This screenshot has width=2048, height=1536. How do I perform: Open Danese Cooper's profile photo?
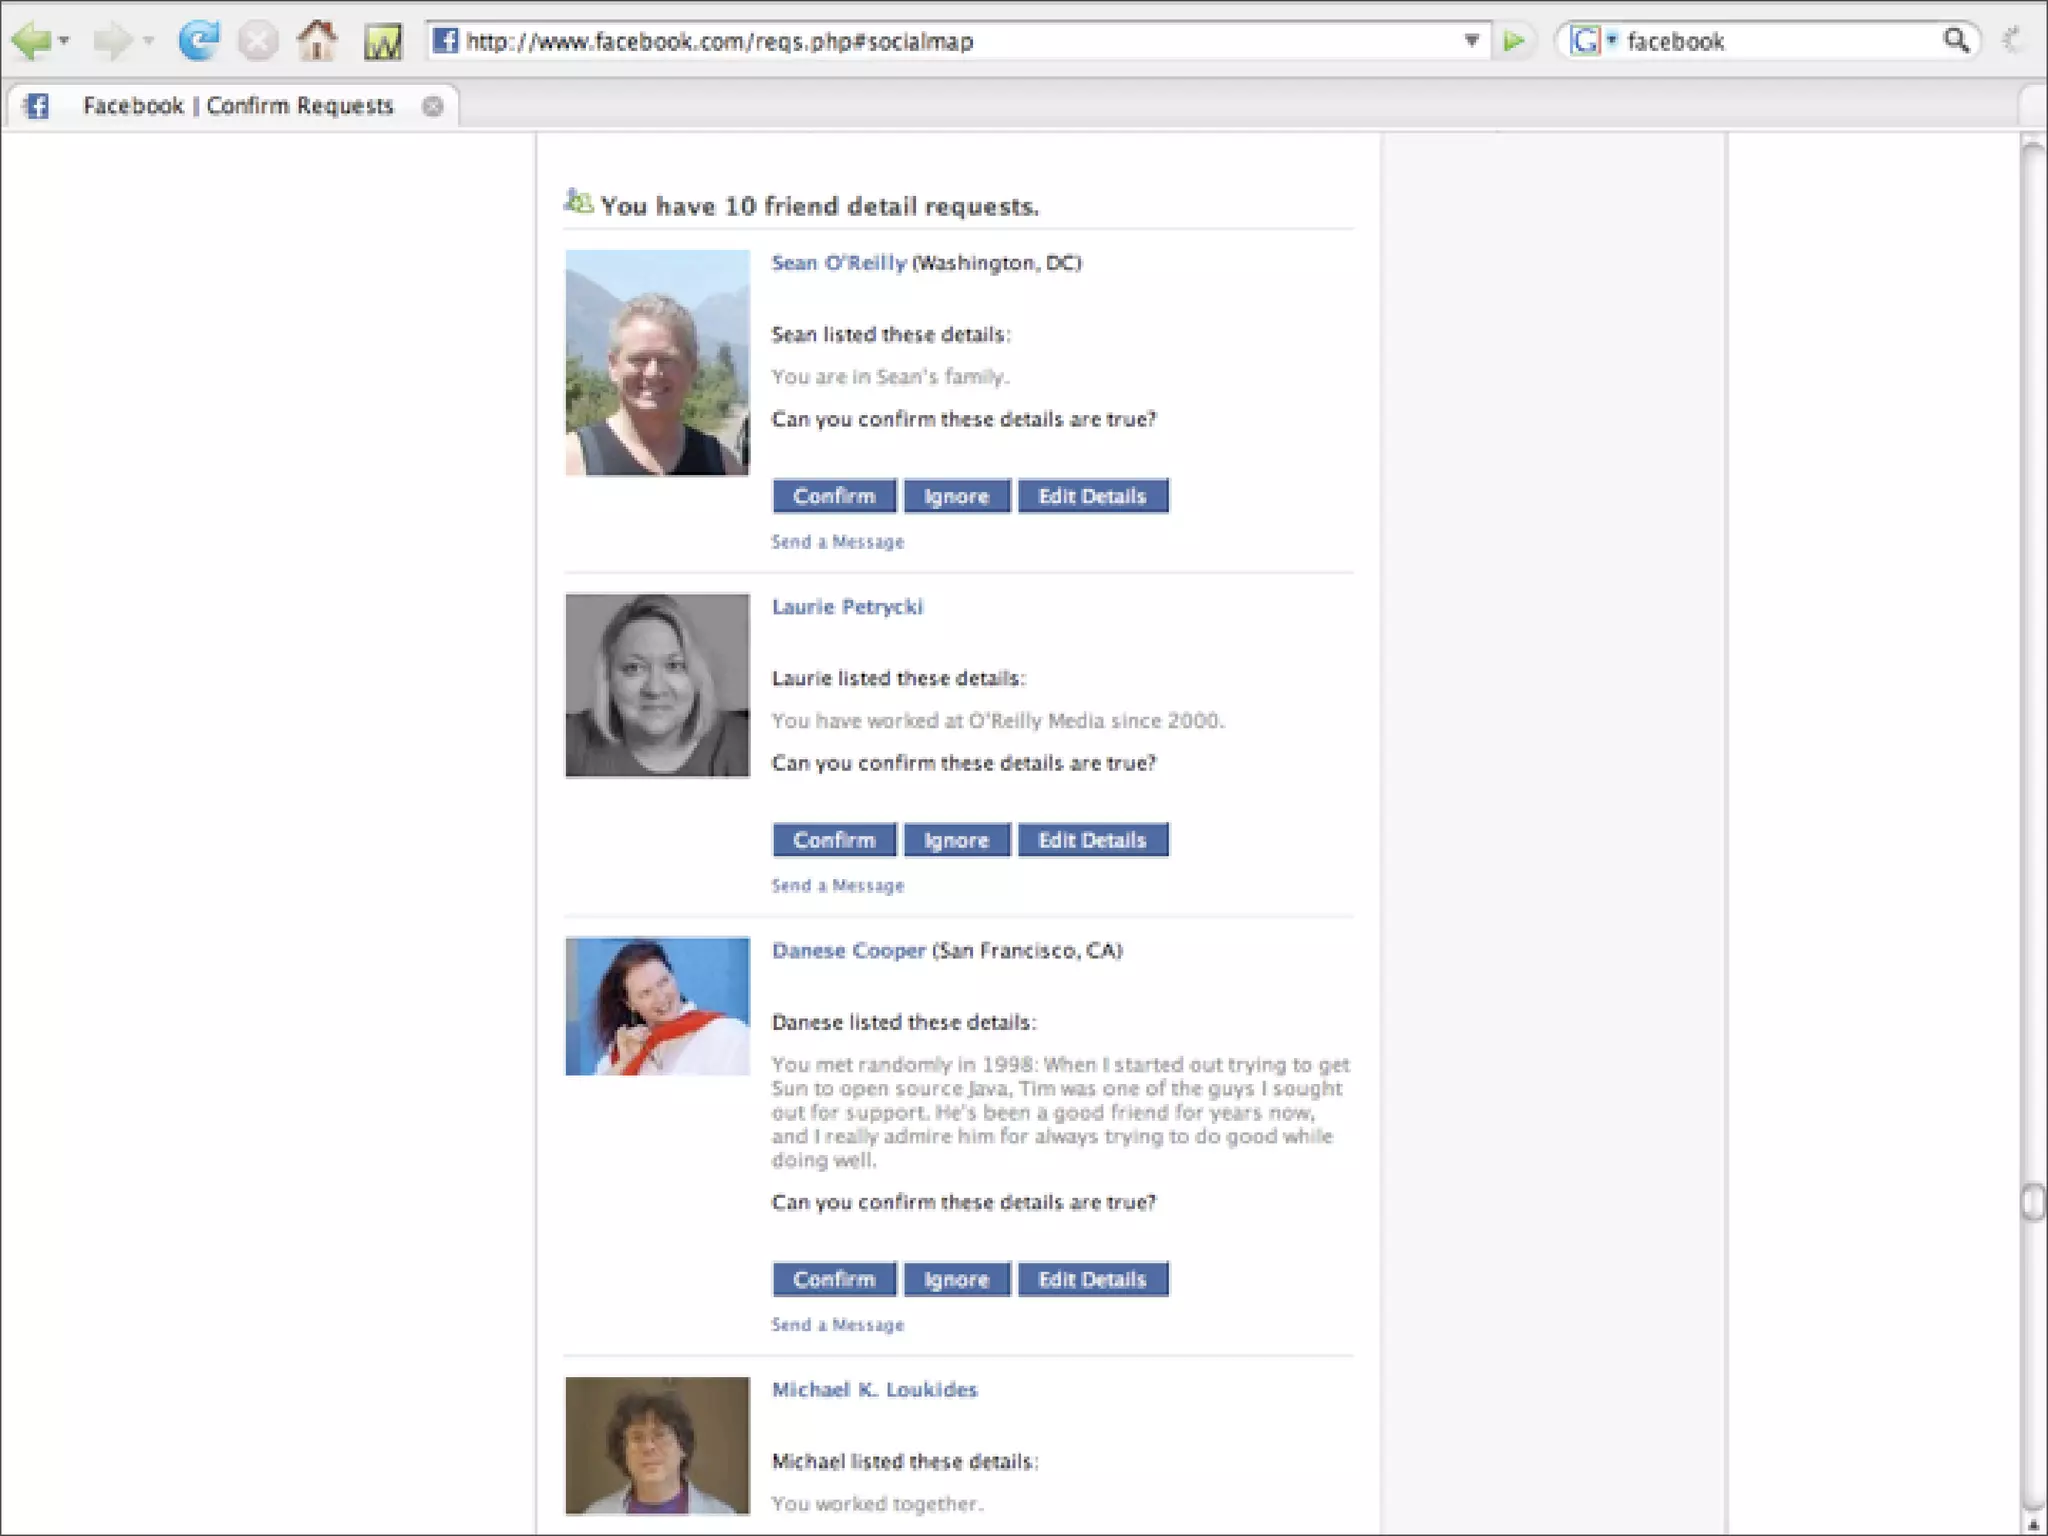pos(657,1006)
